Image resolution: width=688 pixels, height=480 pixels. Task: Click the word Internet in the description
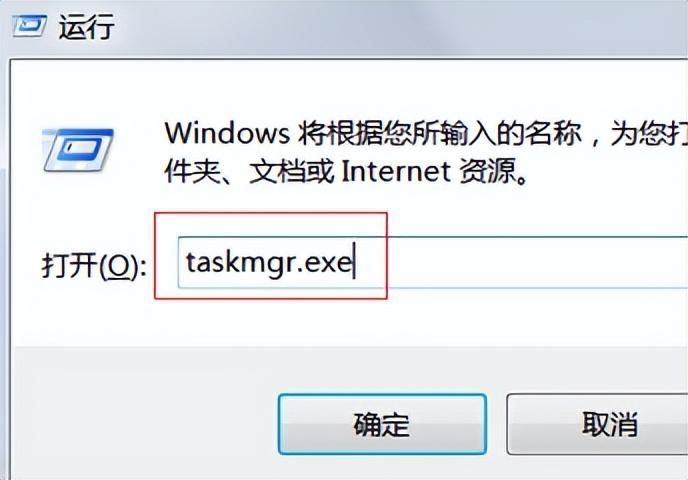(x=396, y=171)
